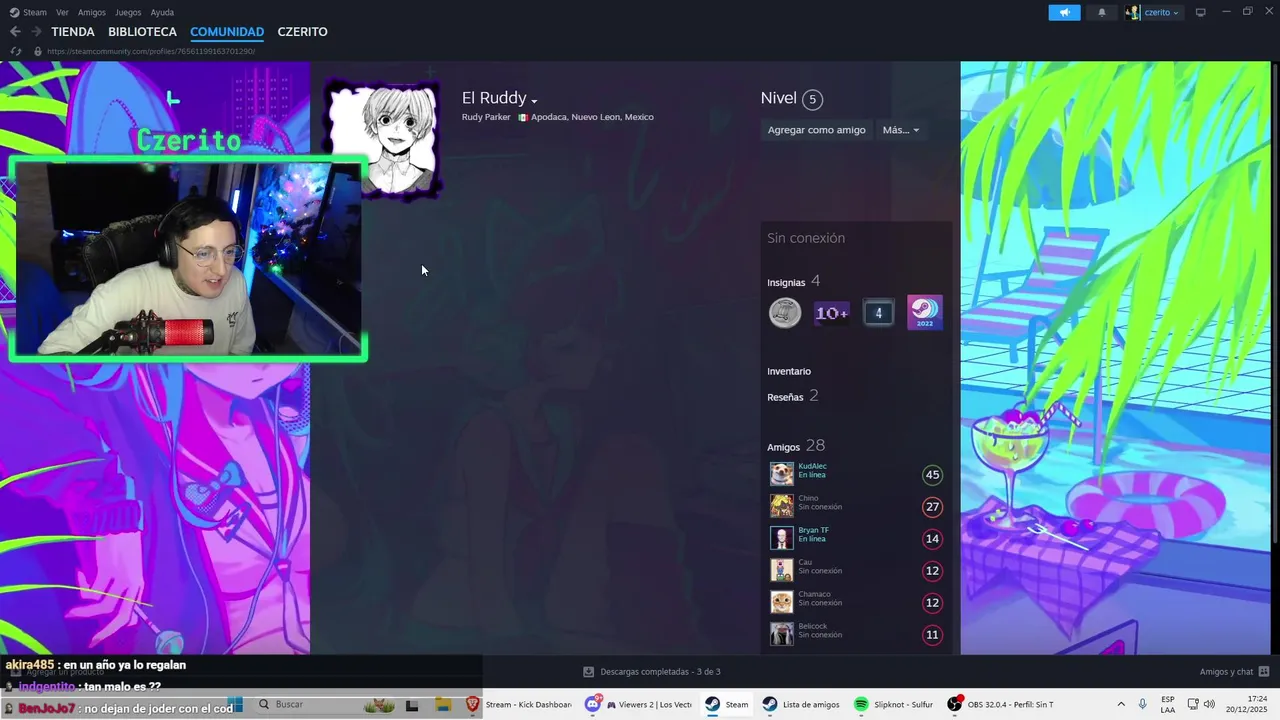This screenshot has width=1280, height=720.
Task: Open Lista de amigos taskbar window
Action: [801, 704]
